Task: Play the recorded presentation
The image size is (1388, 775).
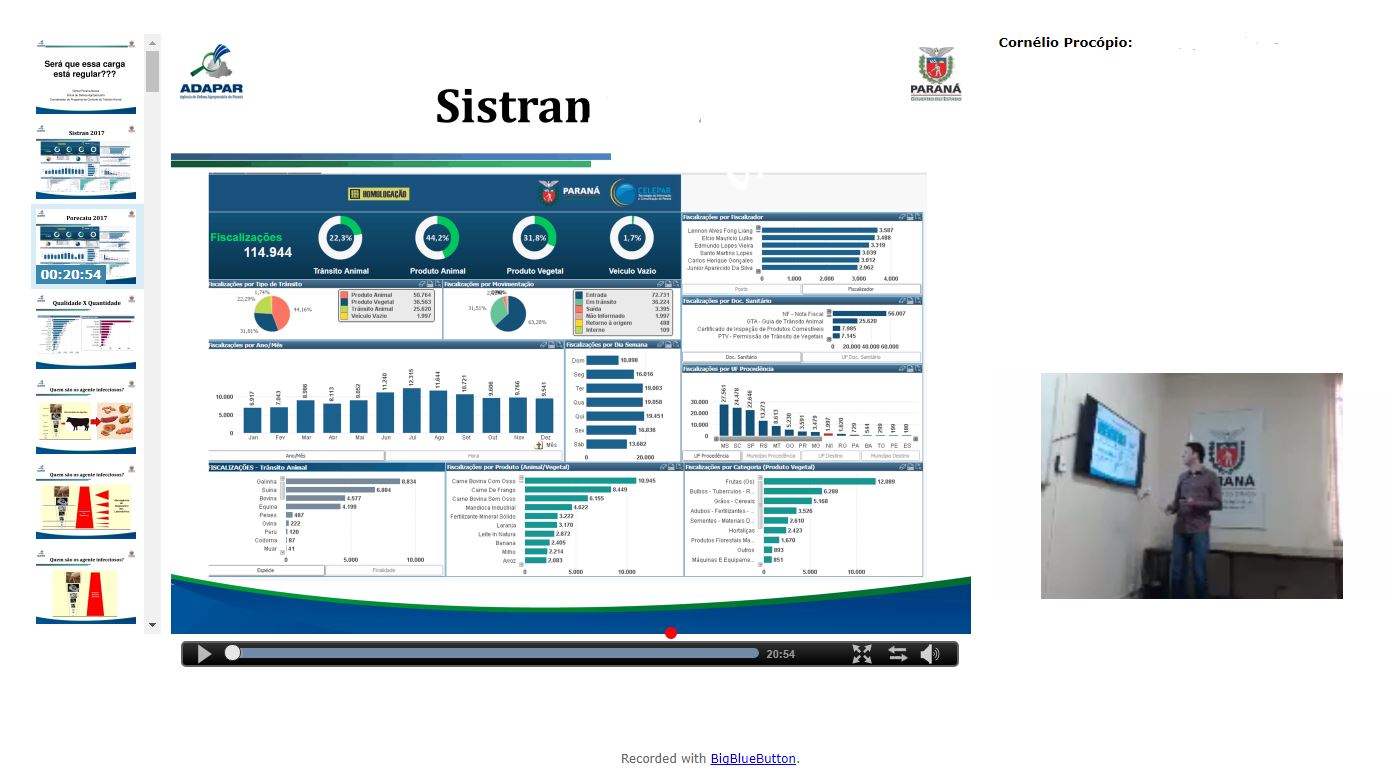Action: [204, 654]
